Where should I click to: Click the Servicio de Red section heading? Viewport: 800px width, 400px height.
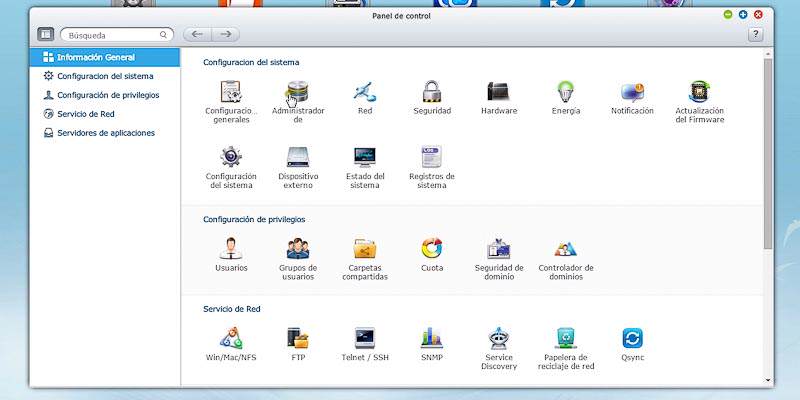click(232, 309)
